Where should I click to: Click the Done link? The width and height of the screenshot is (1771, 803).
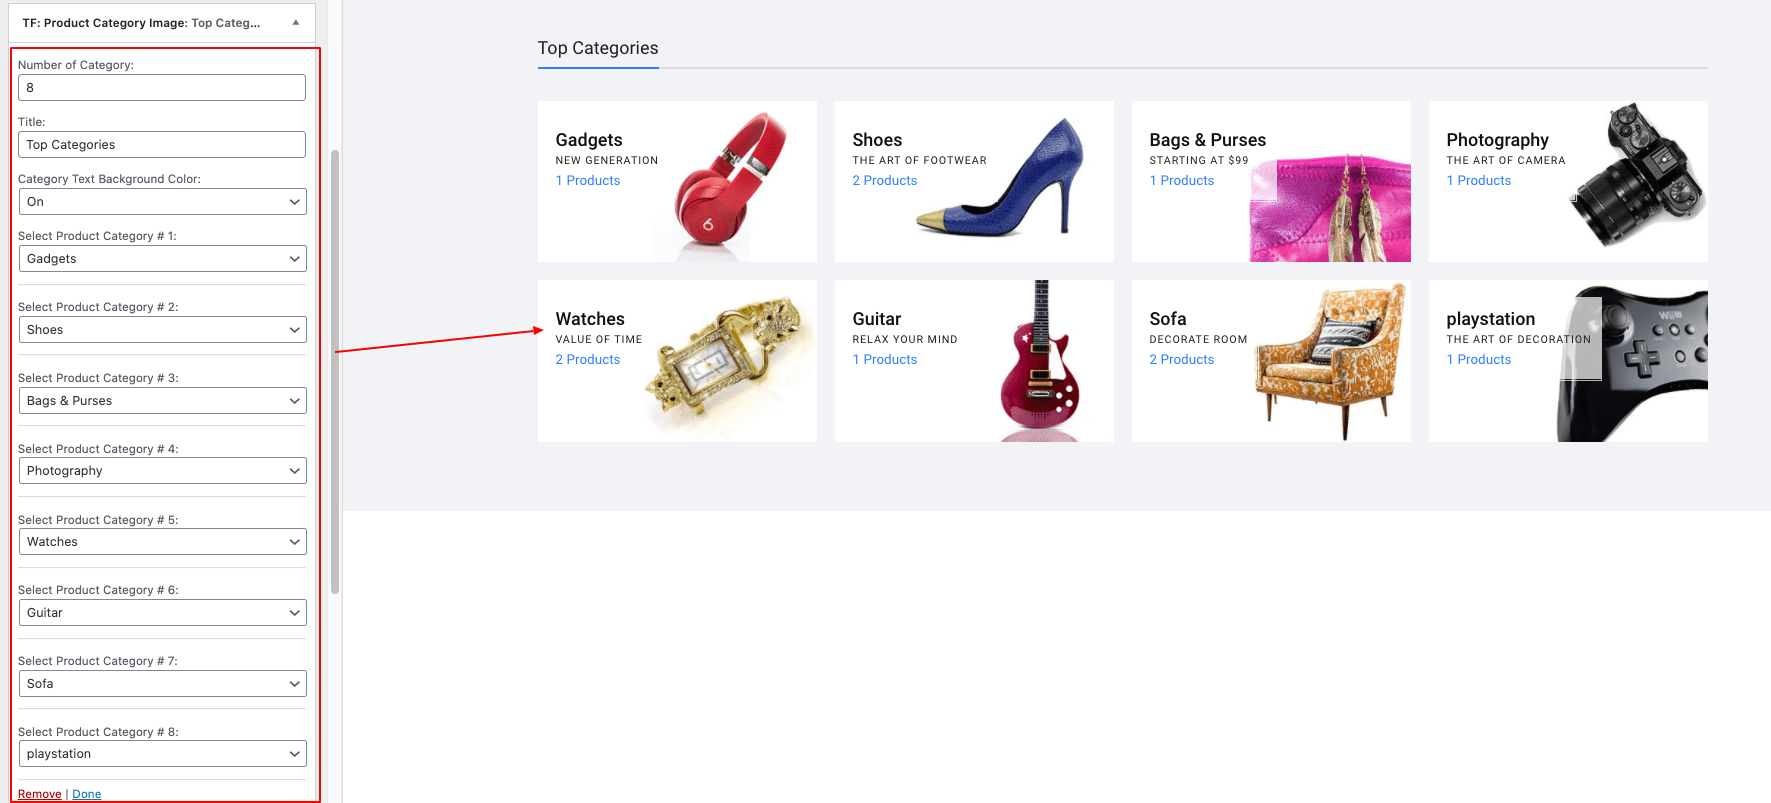point(87,794)
